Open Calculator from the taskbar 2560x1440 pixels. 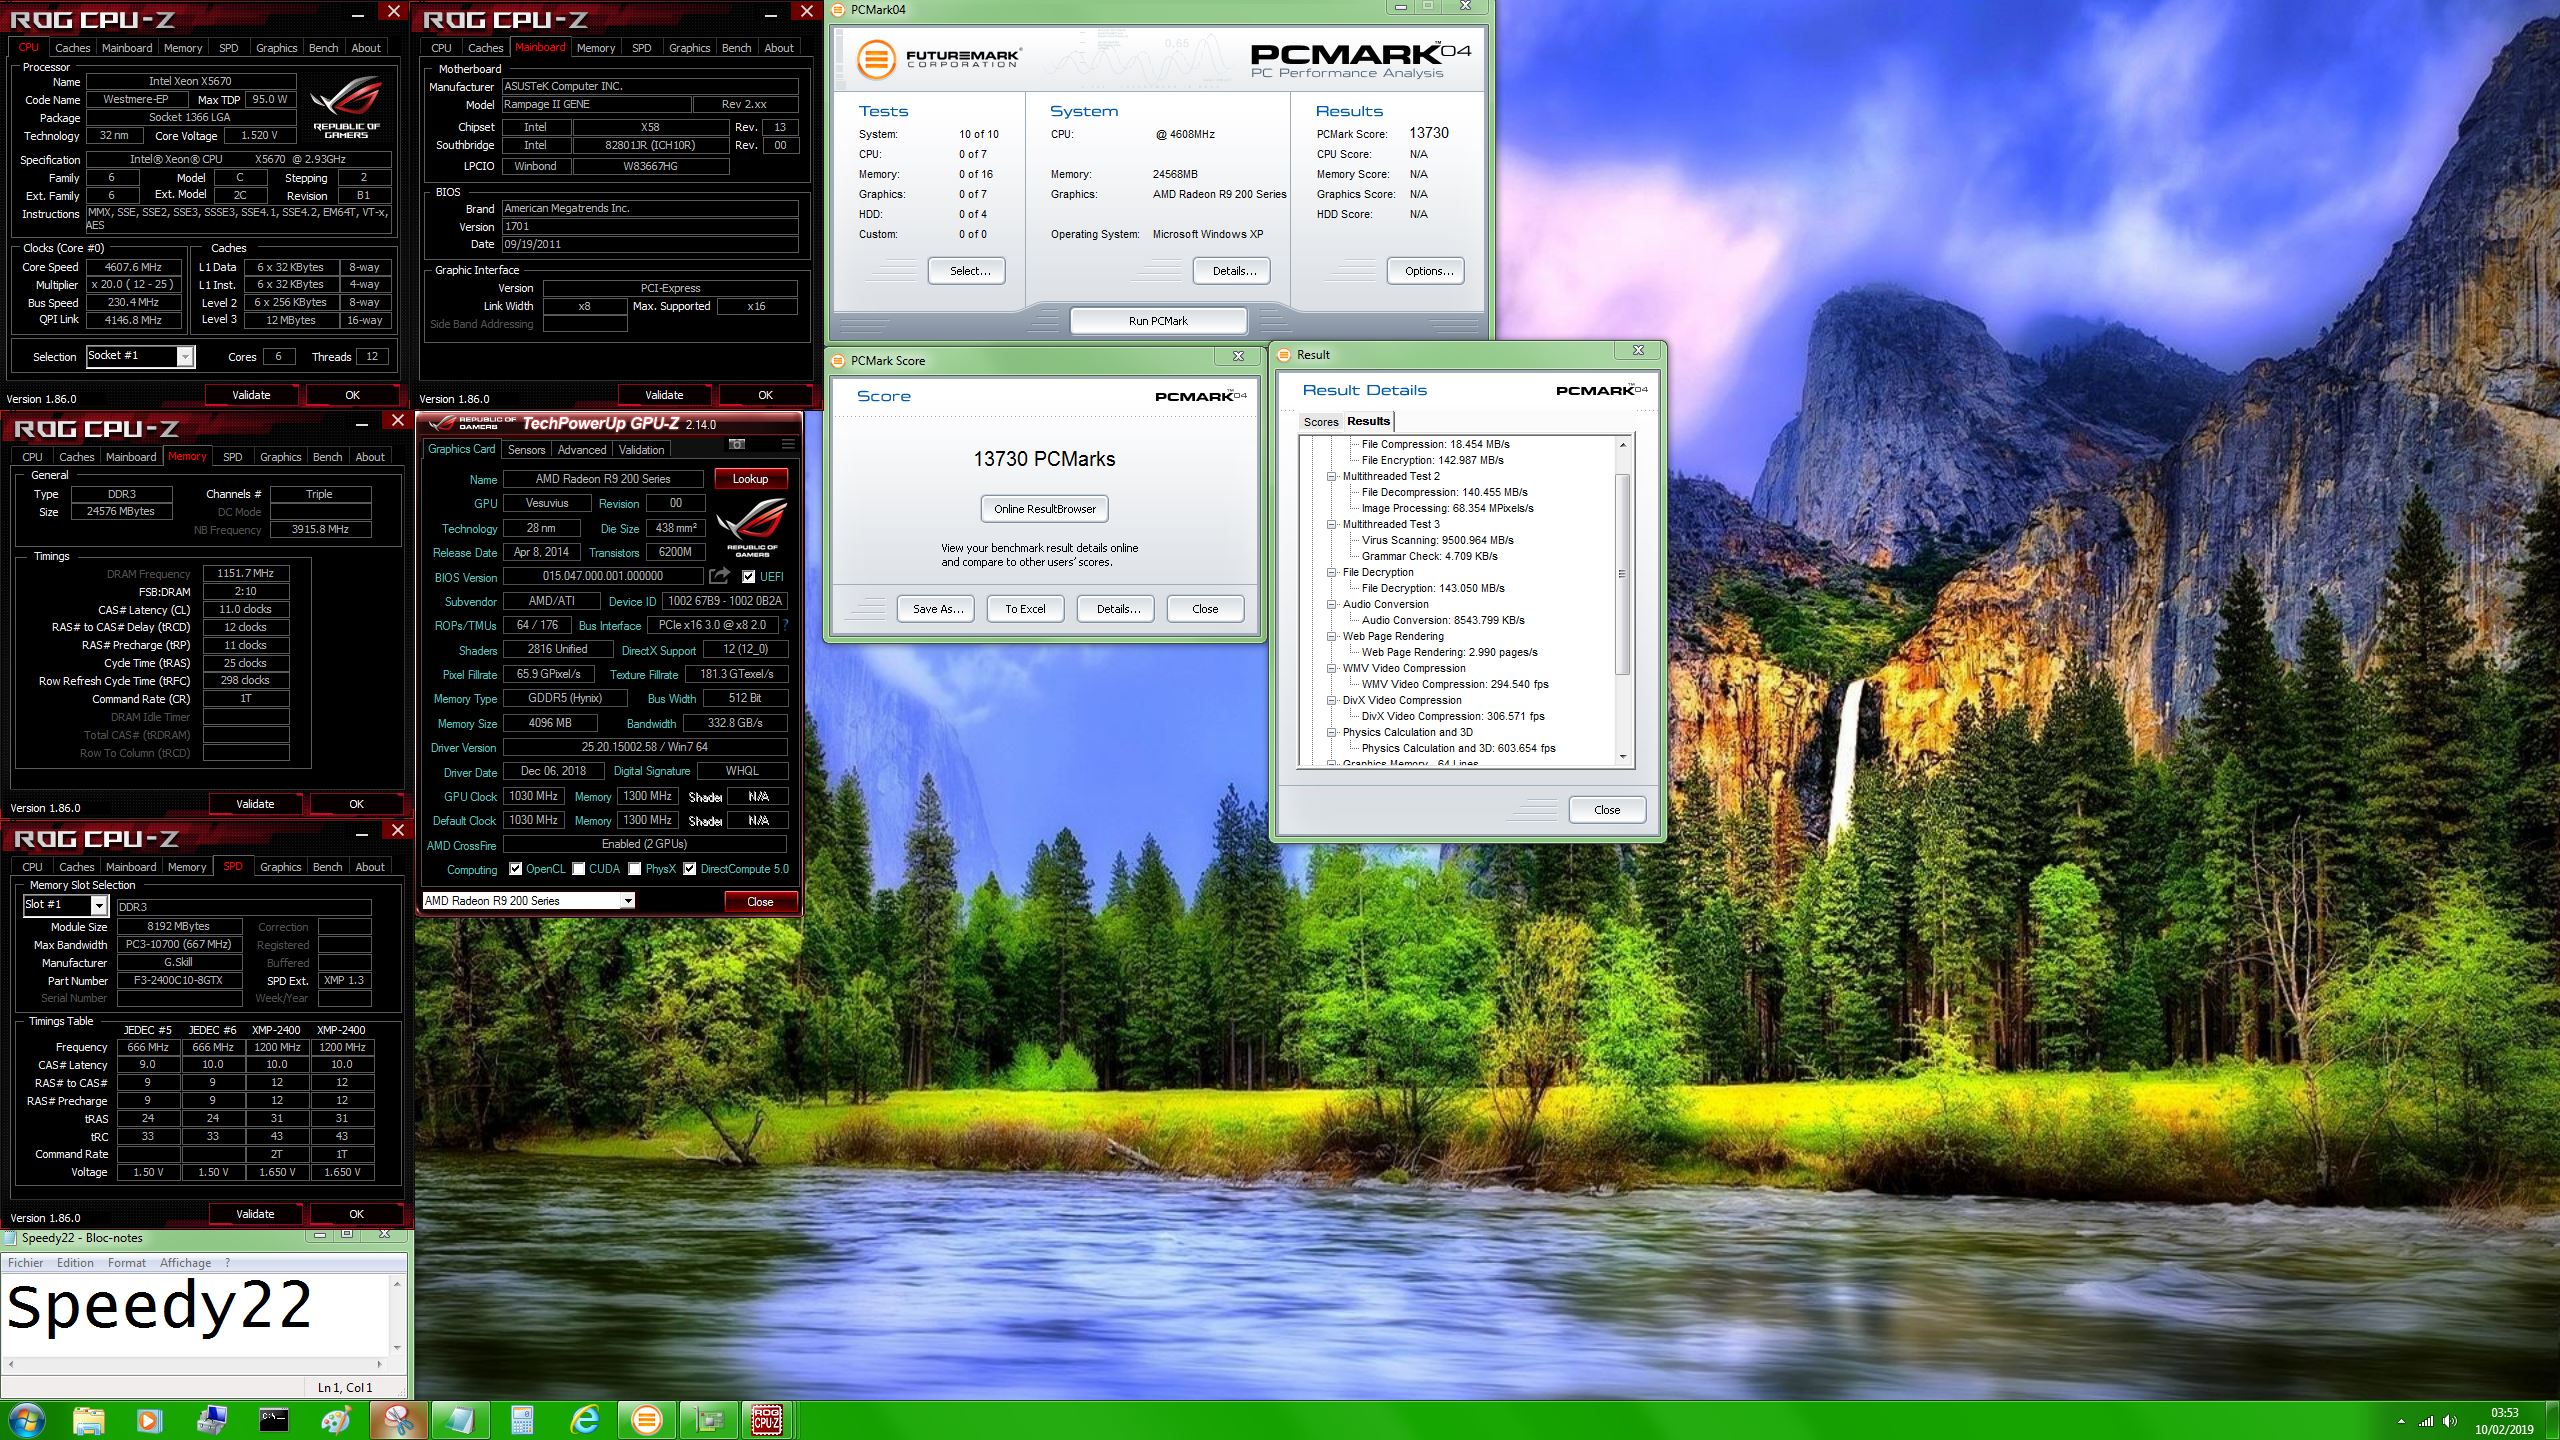point(522,1420)
